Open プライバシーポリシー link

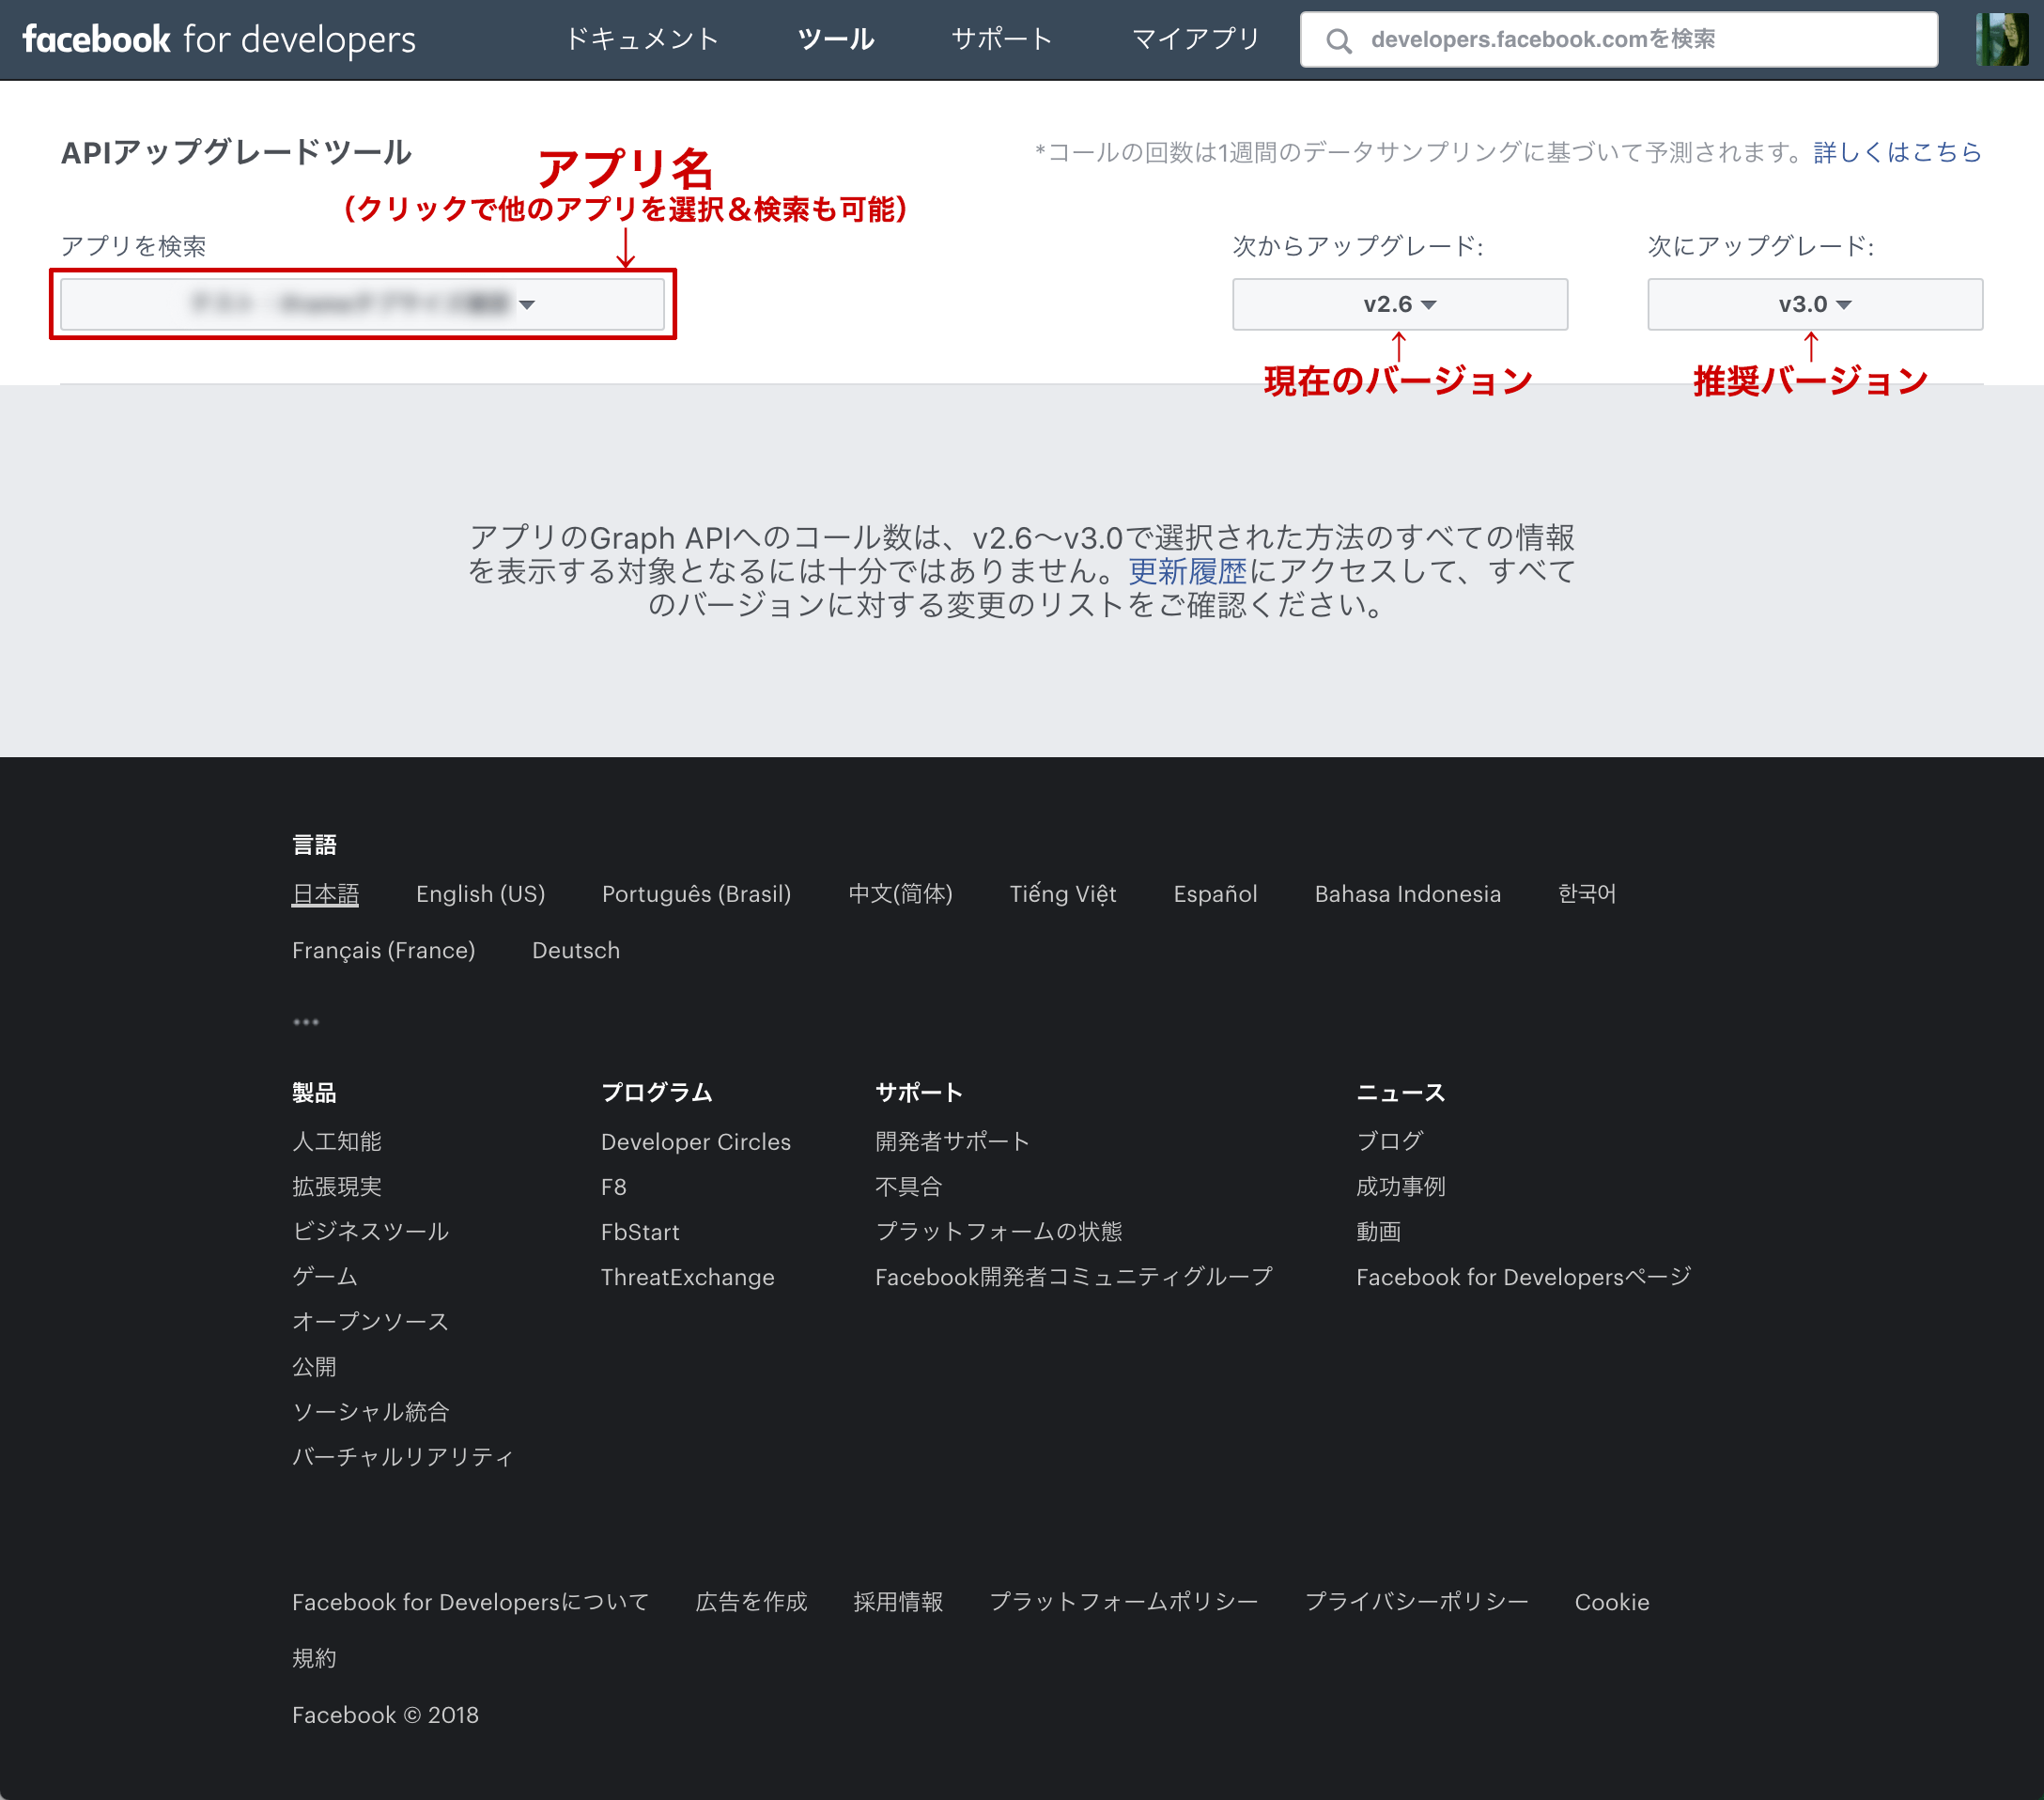(x=1416, y=1602)
